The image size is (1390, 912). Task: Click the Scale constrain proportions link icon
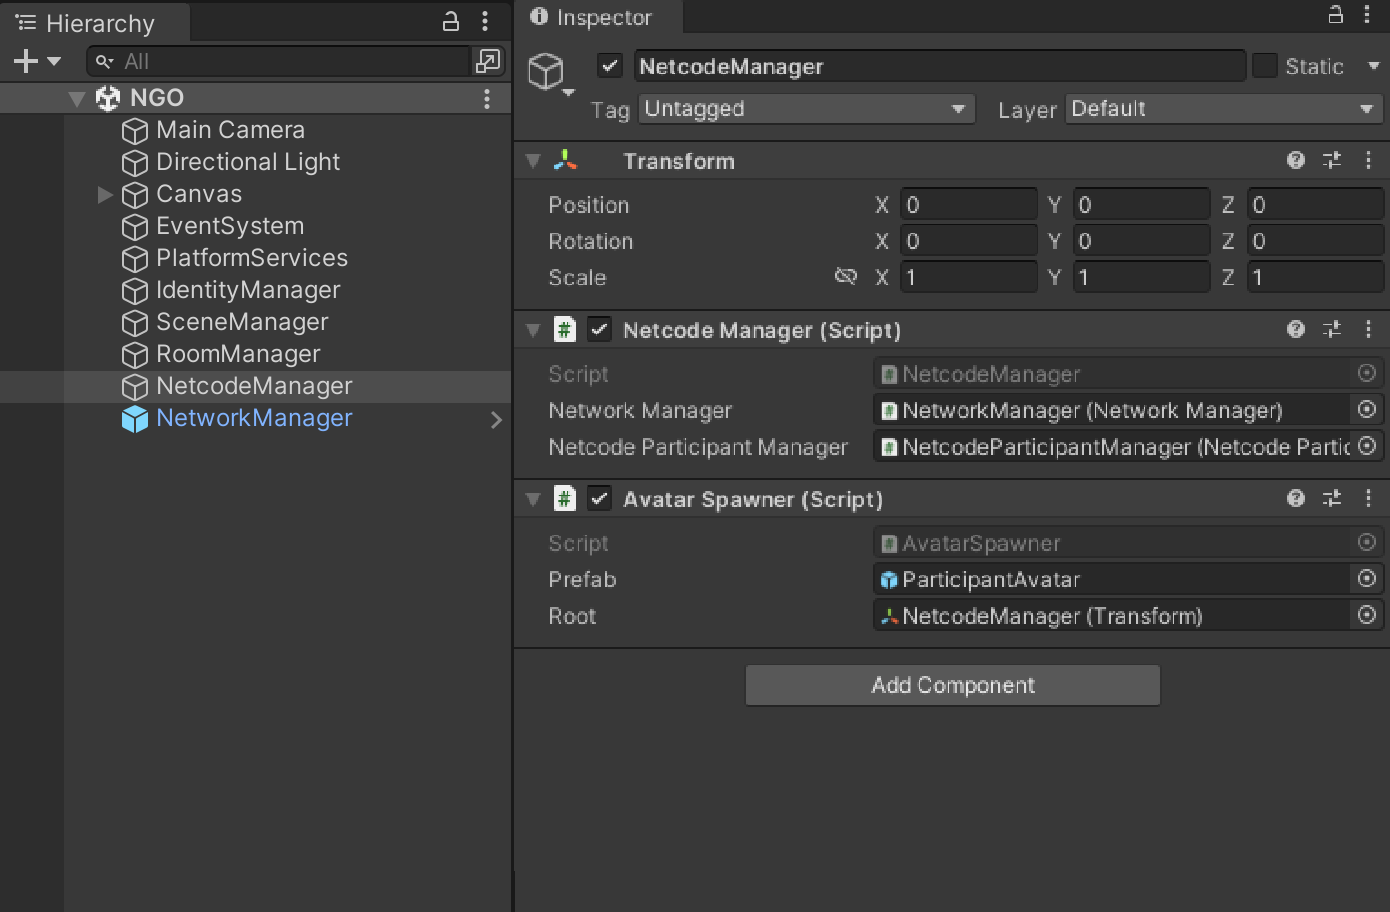coord(846,276)
